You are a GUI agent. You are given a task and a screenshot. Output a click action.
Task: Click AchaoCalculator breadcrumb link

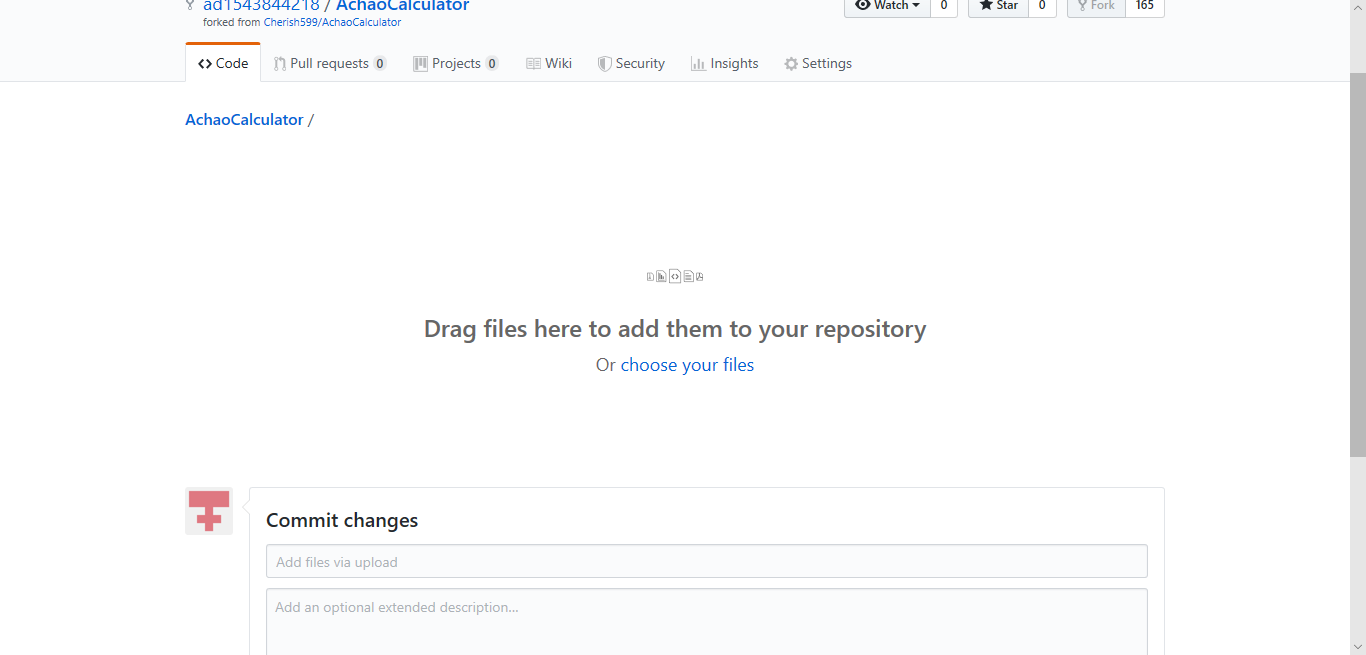click(x=244, y=120)
